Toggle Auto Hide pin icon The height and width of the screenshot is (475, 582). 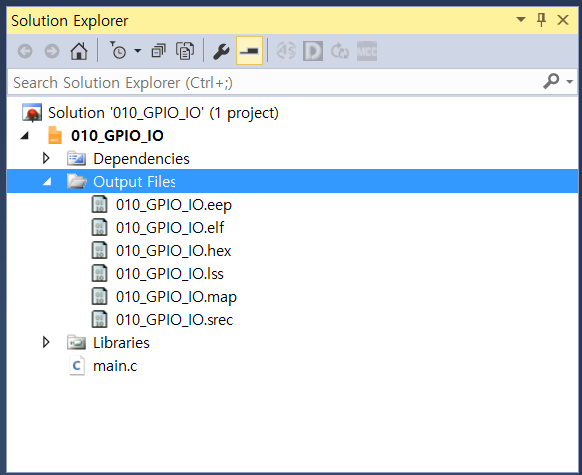click(x=541, y=20)
